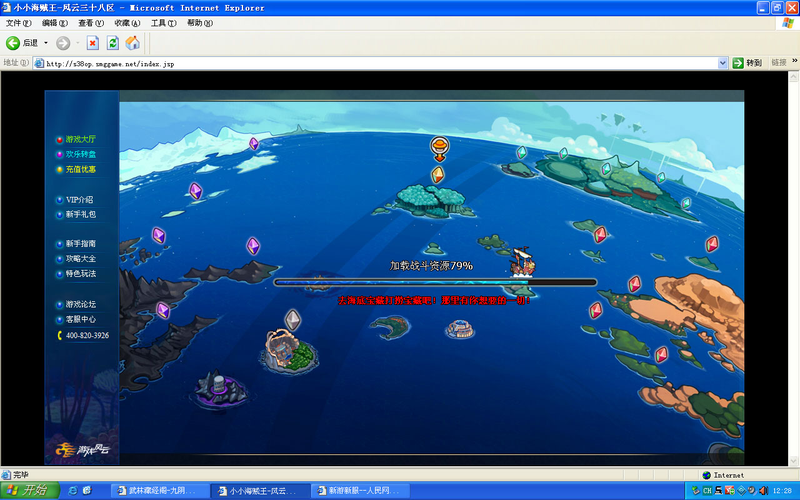Open the 新手指南 sidebar link
The height and width of the screenshot is (500, 800).
coord(80,244)
